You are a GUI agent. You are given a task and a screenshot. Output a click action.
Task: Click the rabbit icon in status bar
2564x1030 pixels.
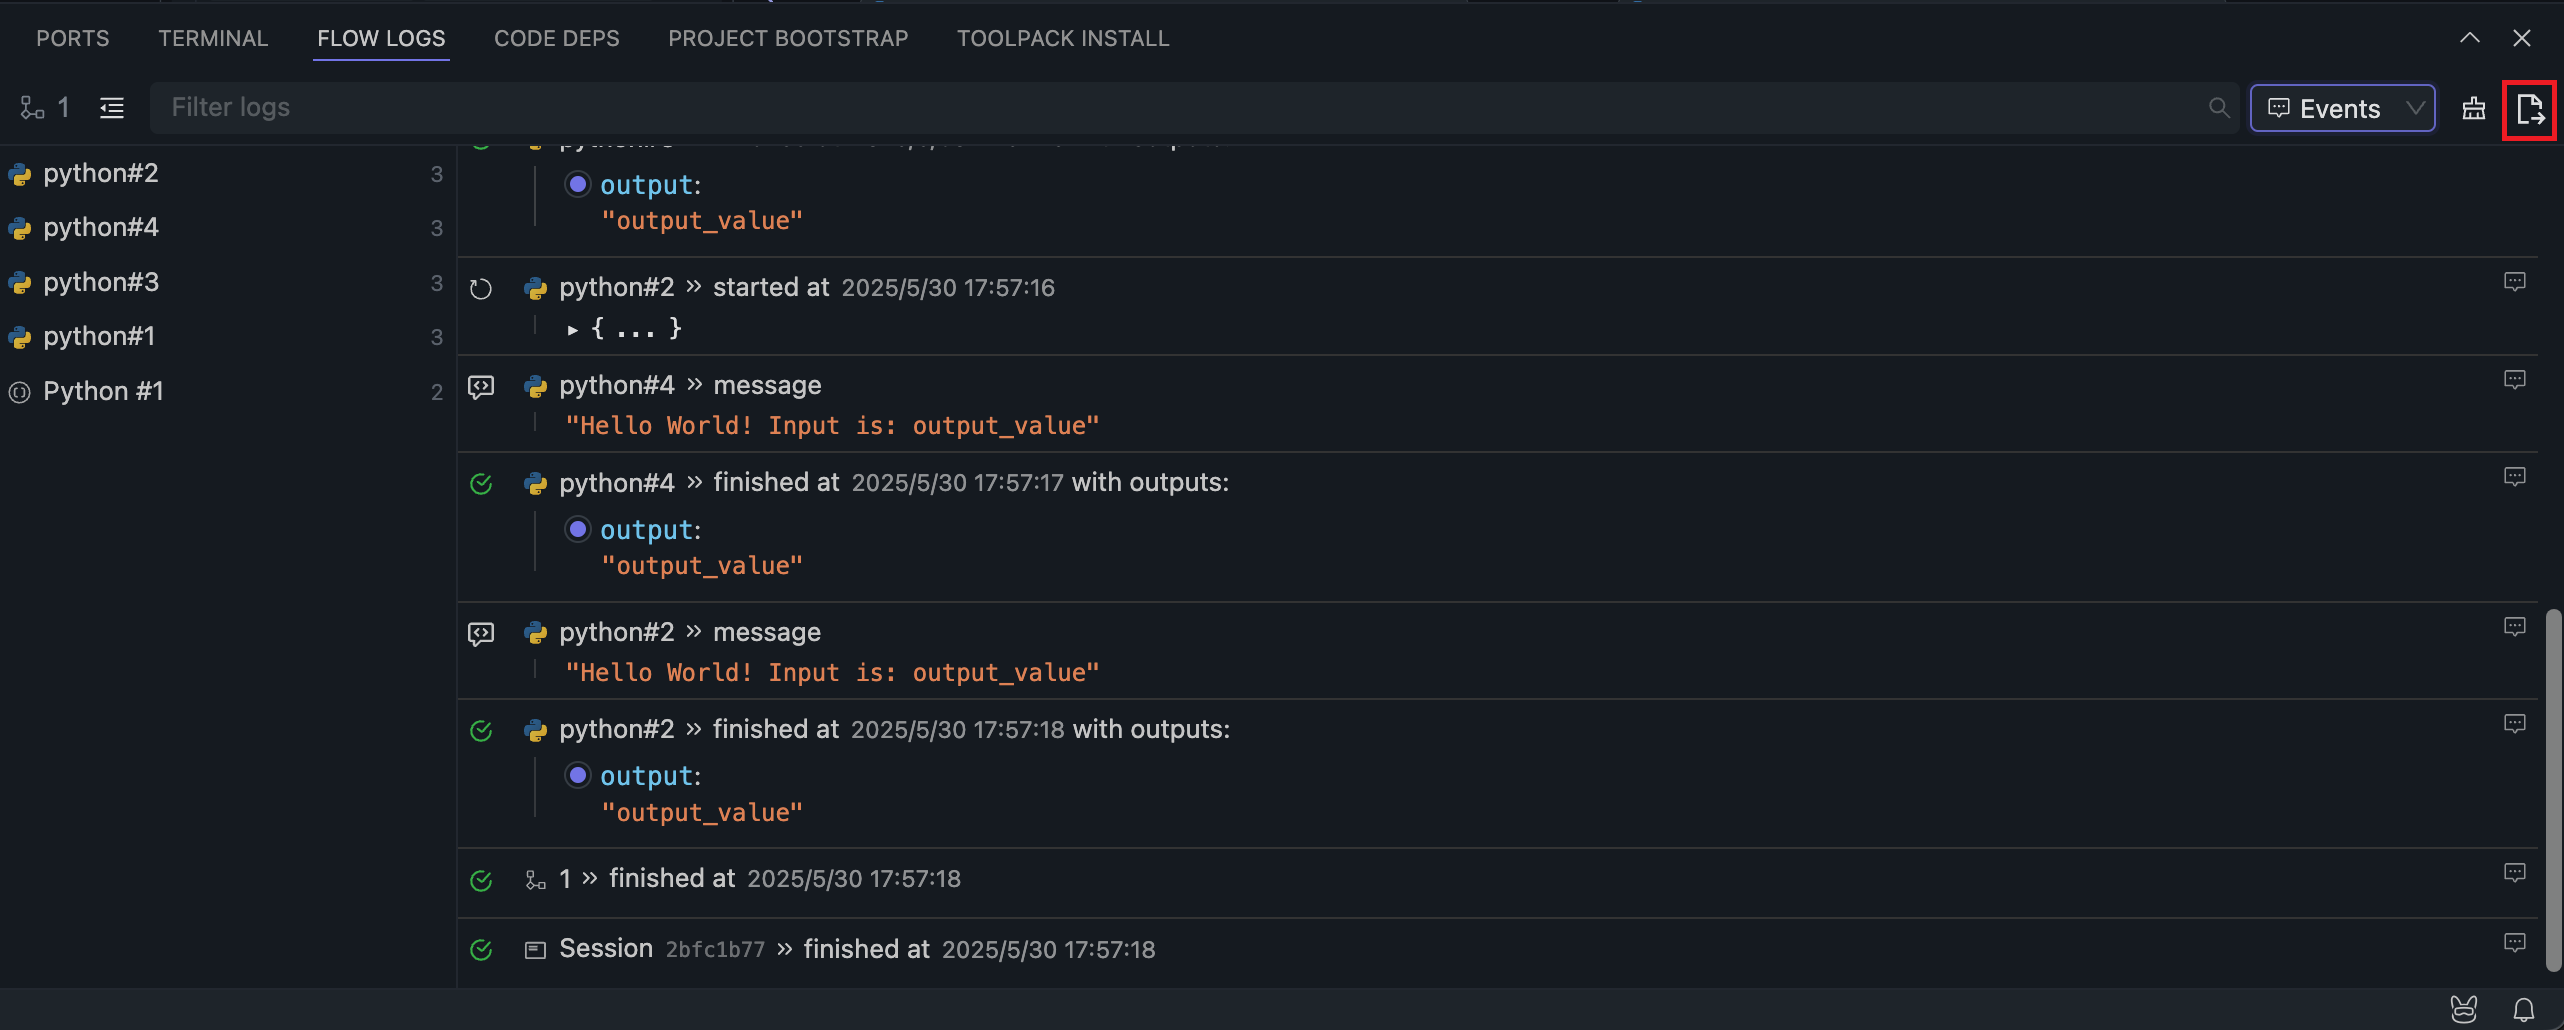(x=2464, y=1010)
